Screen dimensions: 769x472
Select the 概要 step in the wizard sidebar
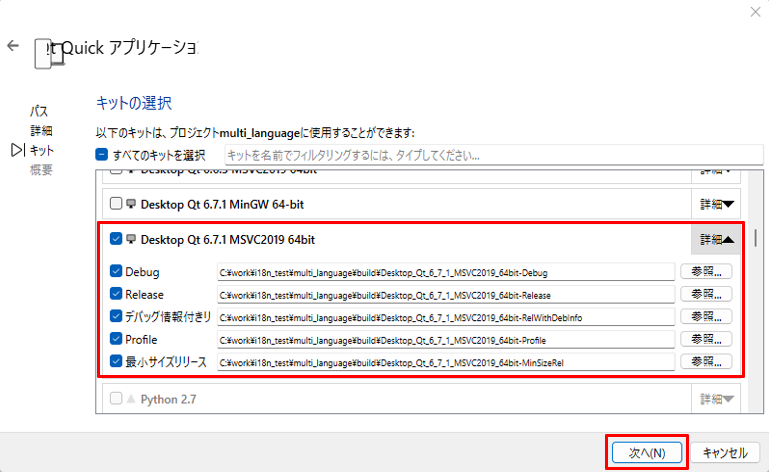(x=41, y=169)
